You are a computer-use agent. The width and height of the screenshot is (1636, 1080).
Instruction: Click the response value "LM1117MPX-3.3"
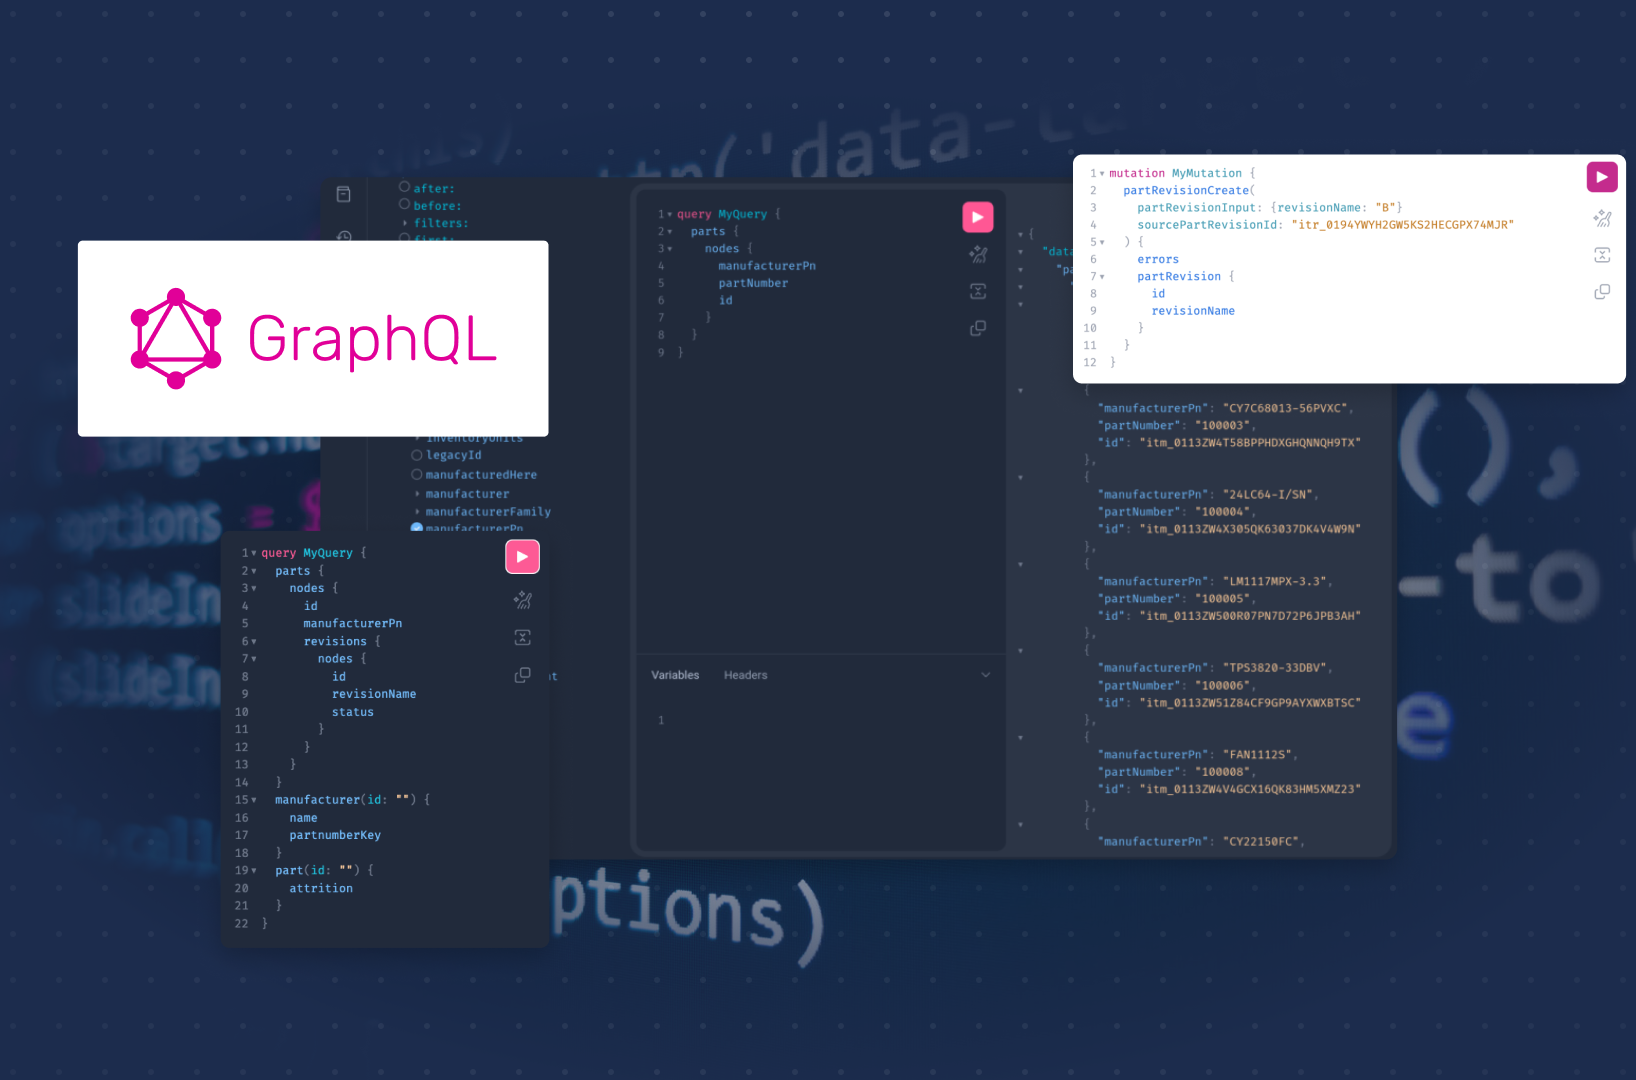pos(1276,581)
